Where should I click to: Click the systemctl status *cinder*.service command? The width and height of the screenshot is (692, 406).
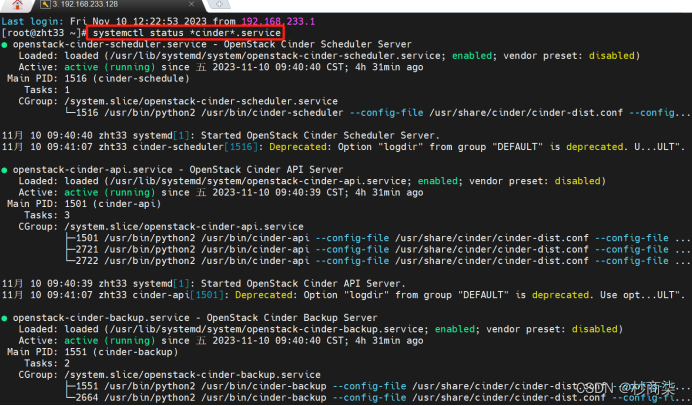pos(187,33)
